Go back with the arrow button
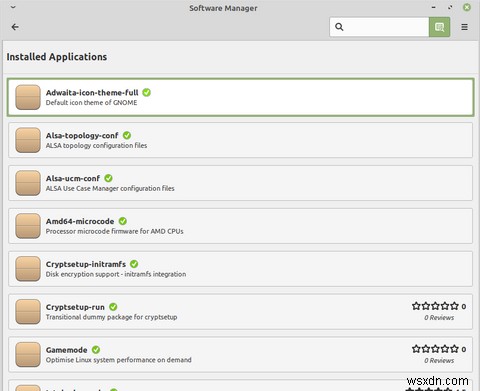Screen dimensions: 480x391 coord(15,27)
